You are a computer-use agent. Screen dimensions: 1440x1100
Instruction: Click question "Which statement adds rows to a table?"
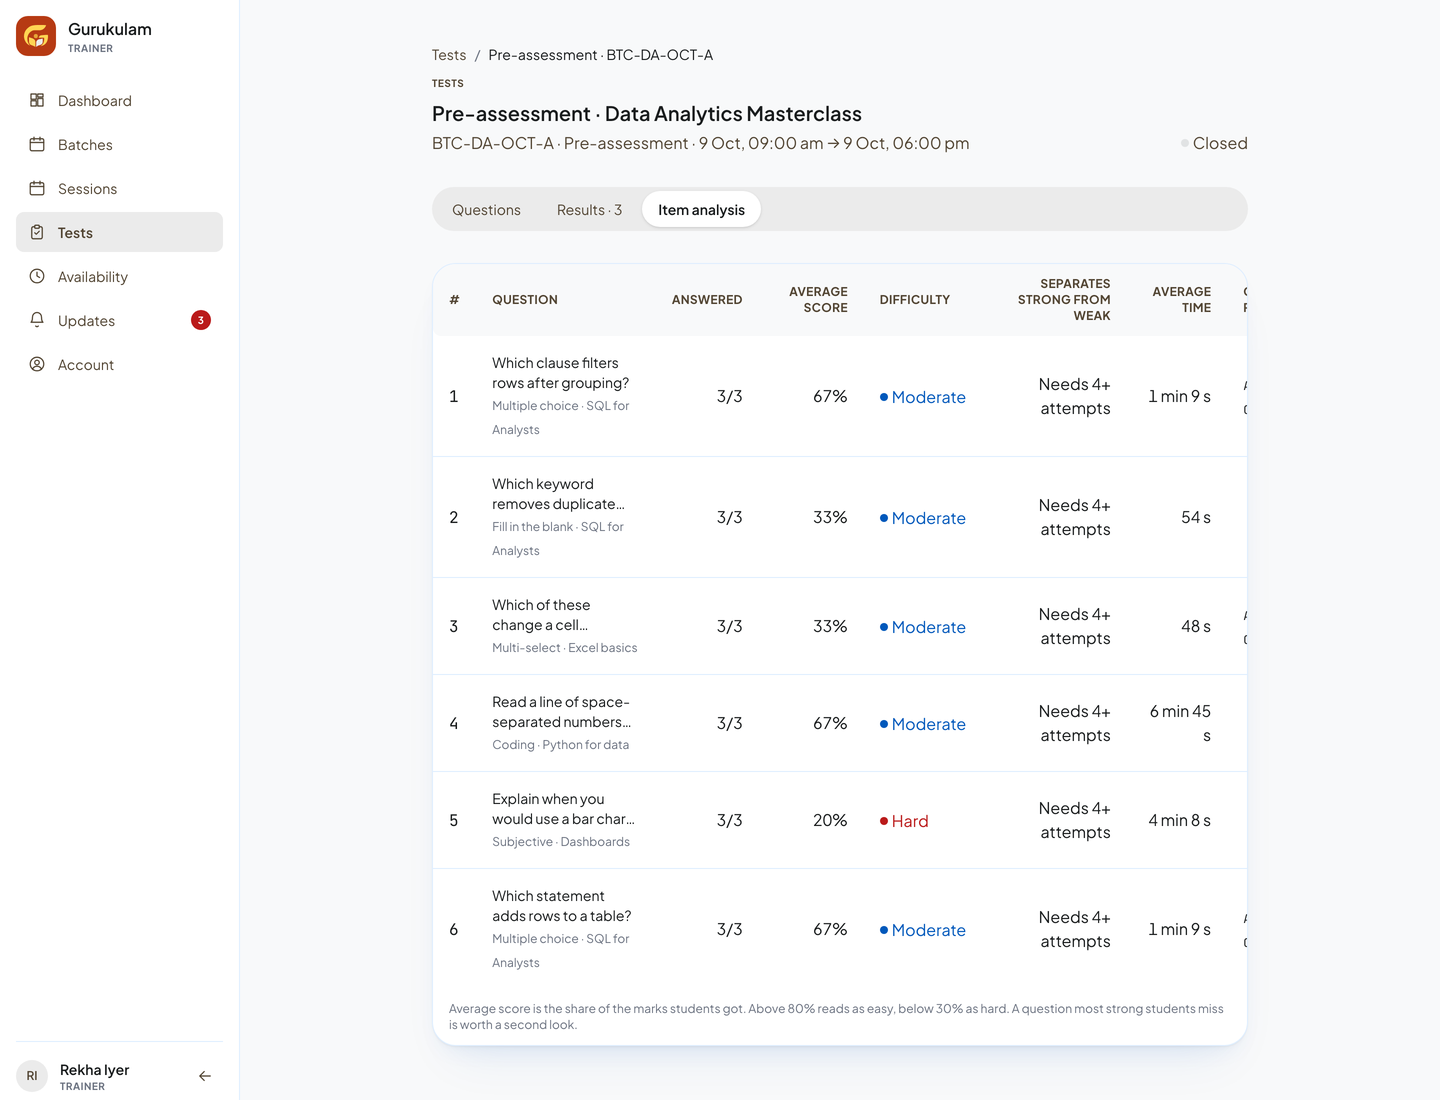(561, 906)
